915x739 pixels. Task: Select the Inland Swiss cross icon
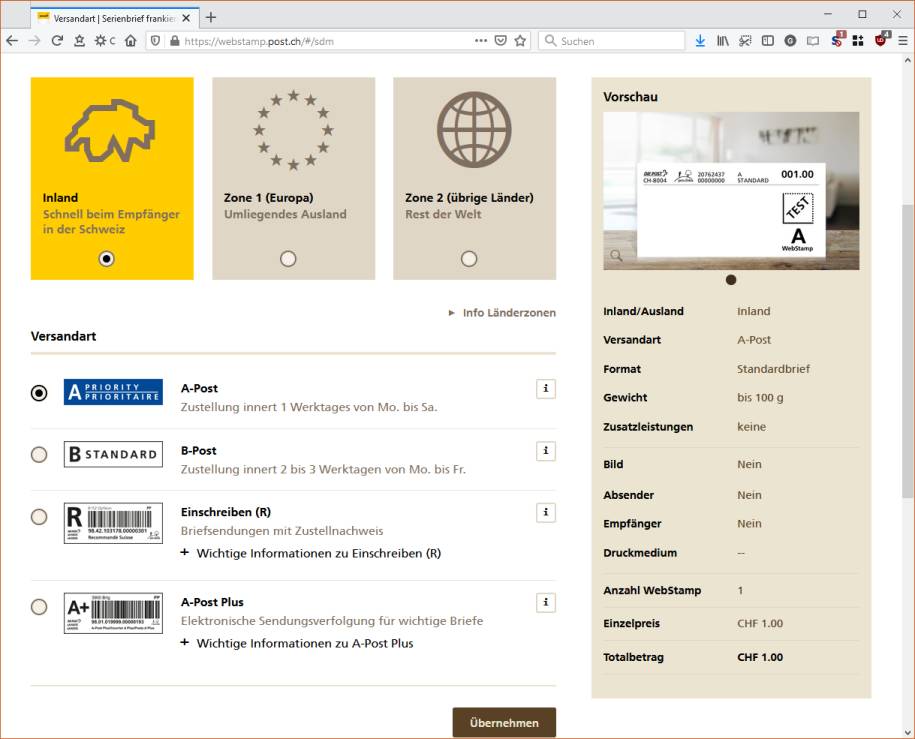111,129
